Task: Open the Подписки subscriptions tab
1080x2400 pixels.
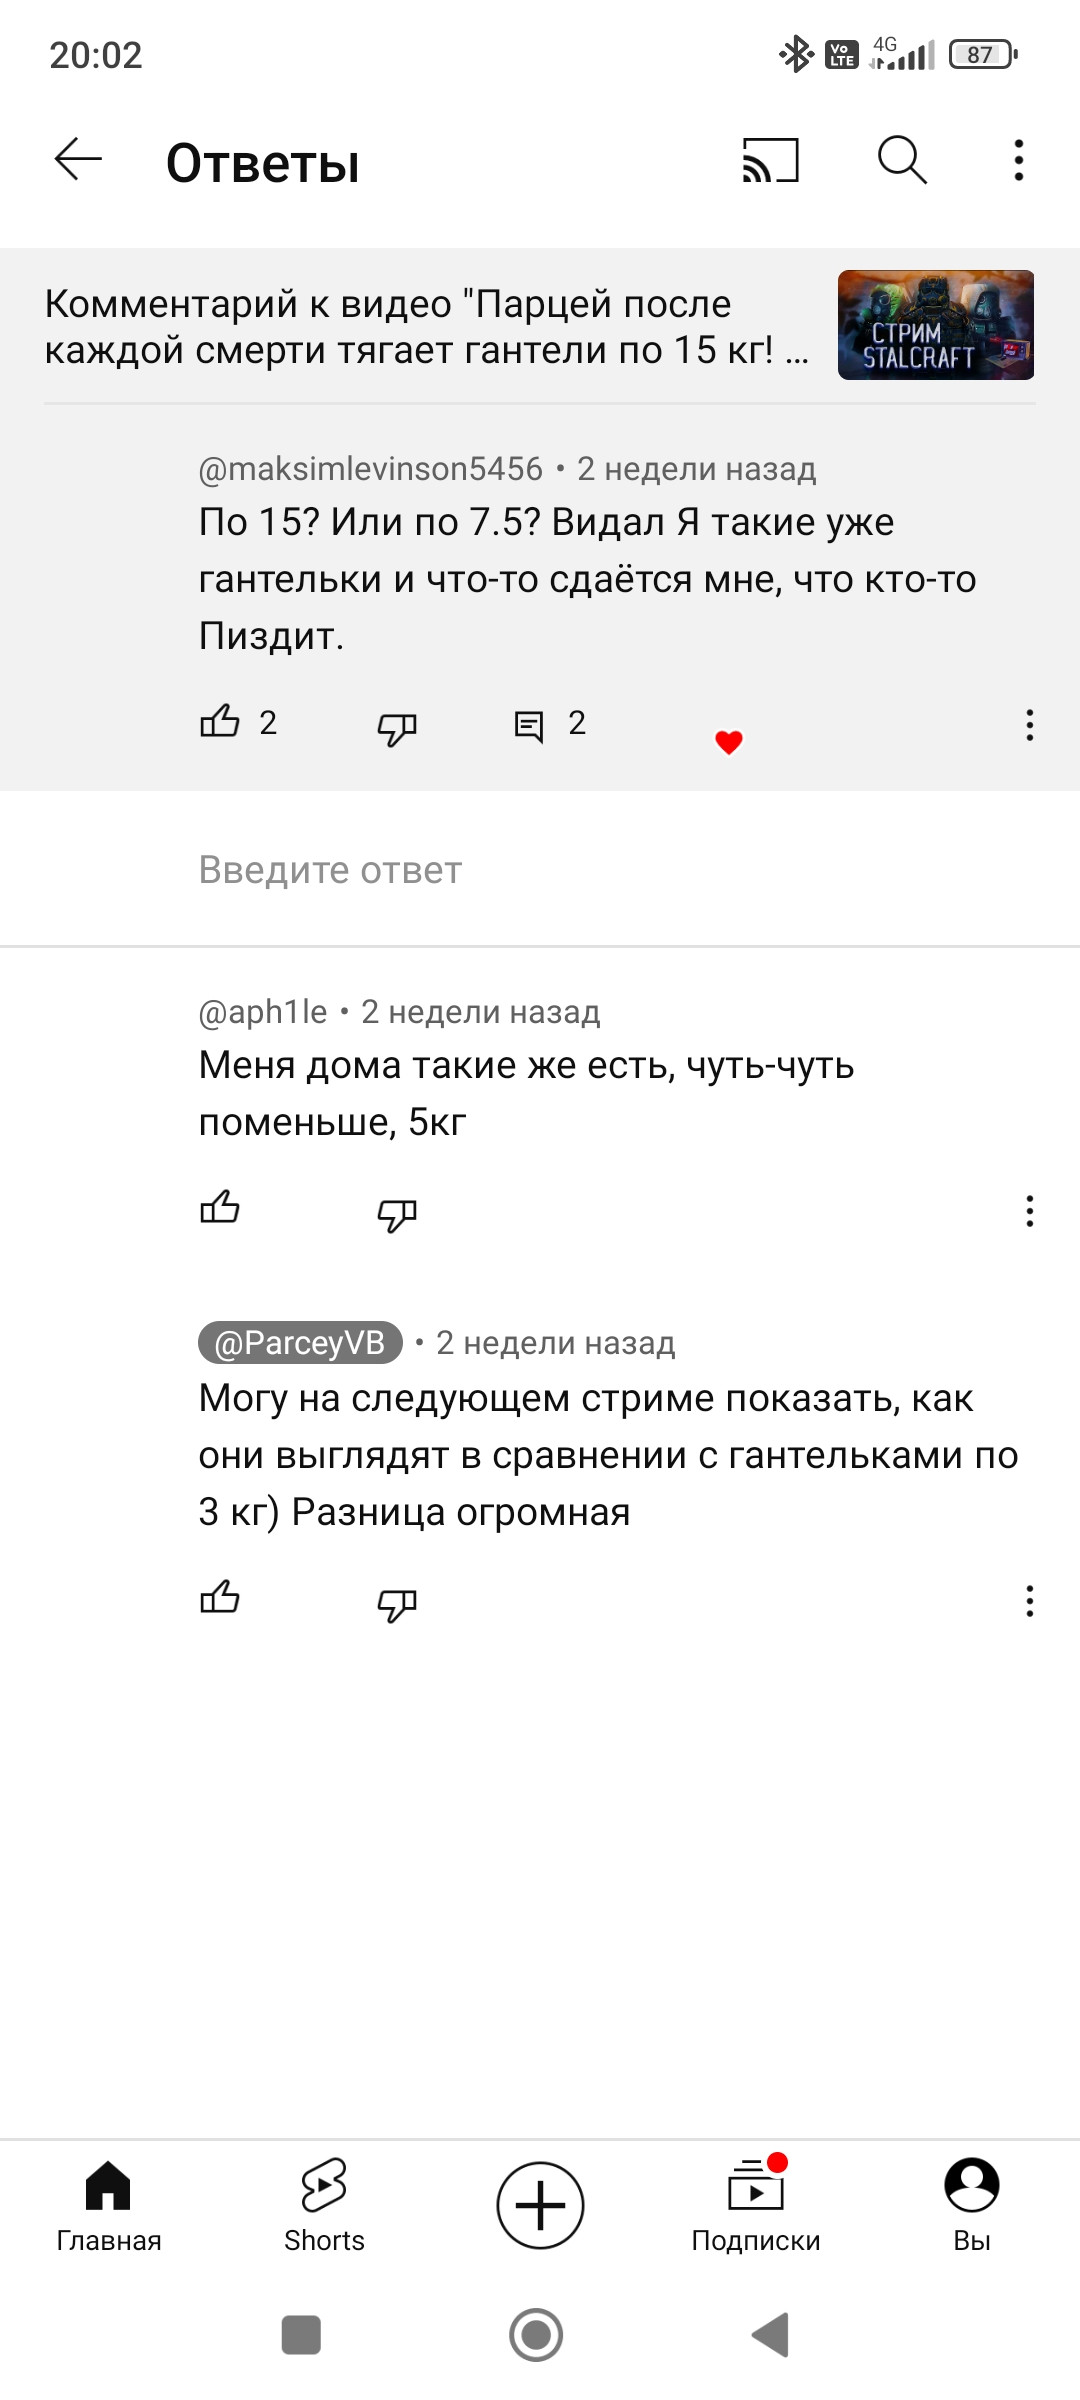Action: pyautogui.click(x=756, y=2206)
